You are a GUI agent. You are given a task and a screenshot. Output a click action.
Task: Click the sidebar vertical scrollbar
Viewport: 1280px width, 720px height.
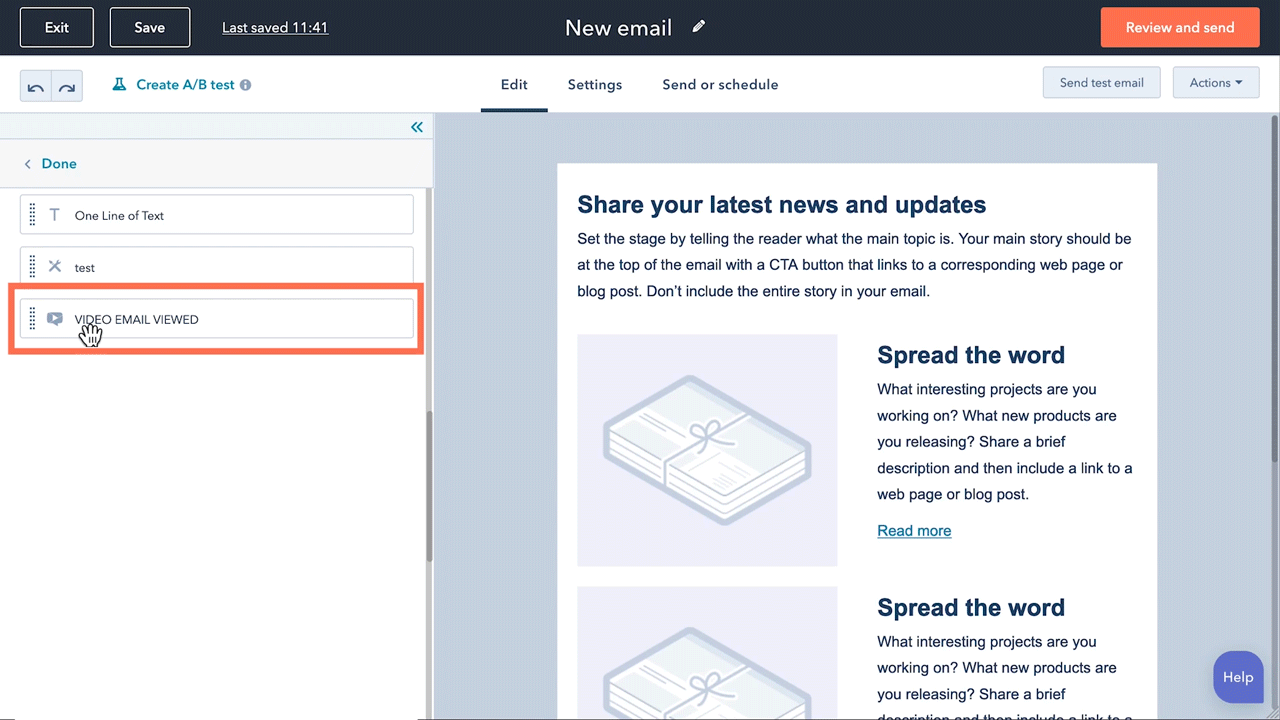pos(430,487)
